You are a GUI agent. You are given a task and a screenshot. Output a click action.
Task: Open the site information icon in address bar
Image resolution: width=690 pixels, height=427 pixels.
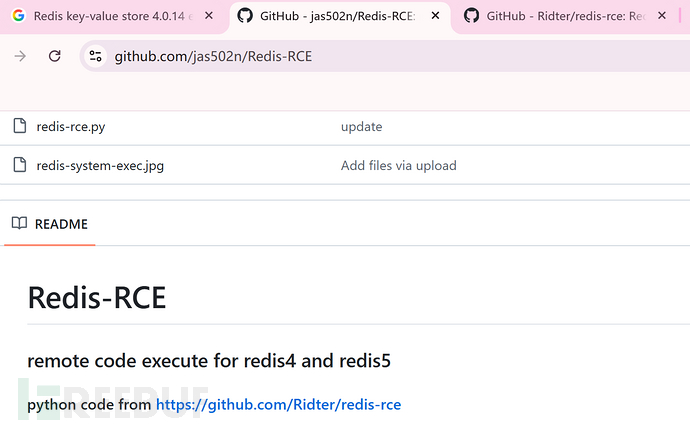coord(95,56)
